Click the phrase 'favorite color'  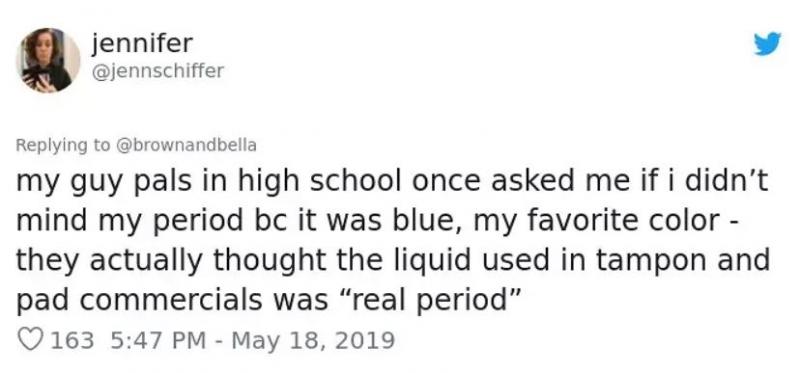[x=622, y=221]
